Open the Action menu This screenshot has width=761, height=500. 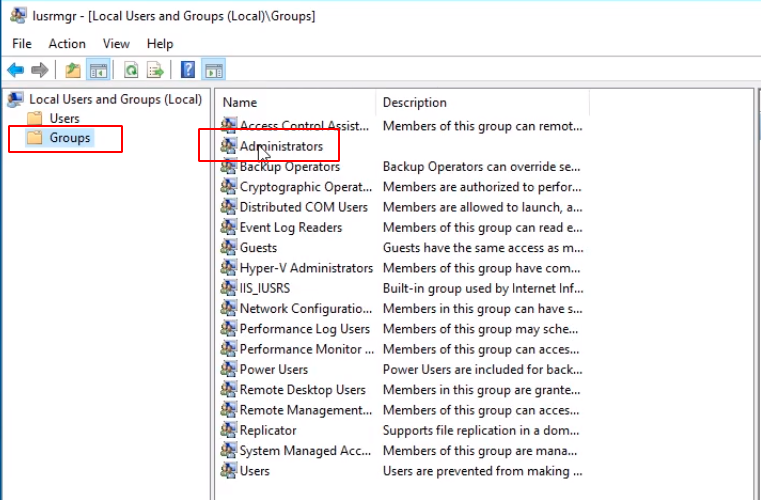[x=67, y=44]
